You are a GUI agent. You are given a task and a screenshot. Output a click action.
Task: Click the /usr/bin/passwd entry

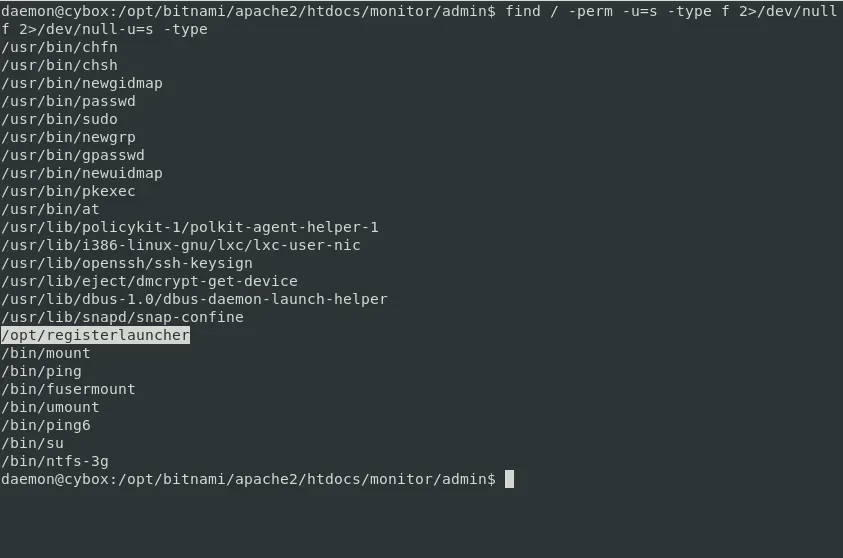pyautogui.click(x=68, y=101)
